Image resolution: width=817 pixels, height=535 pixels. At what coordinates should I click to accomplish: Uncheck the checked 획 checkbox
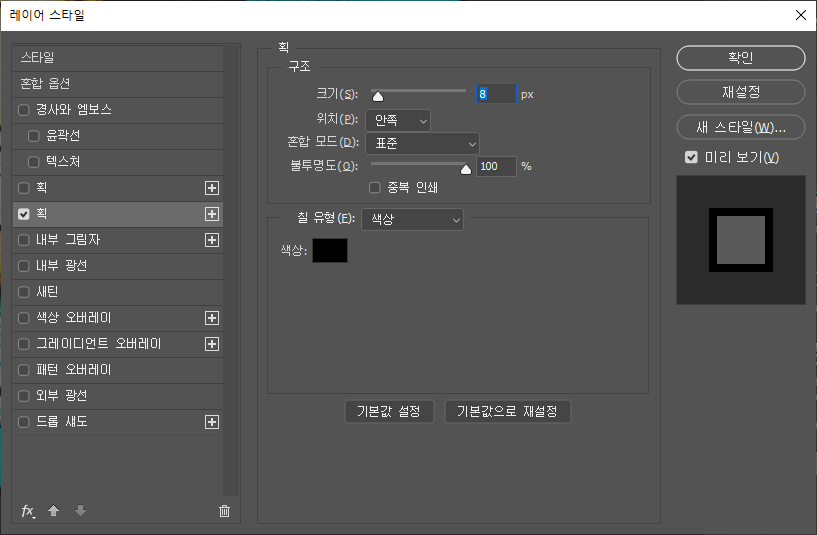[23, 214]
